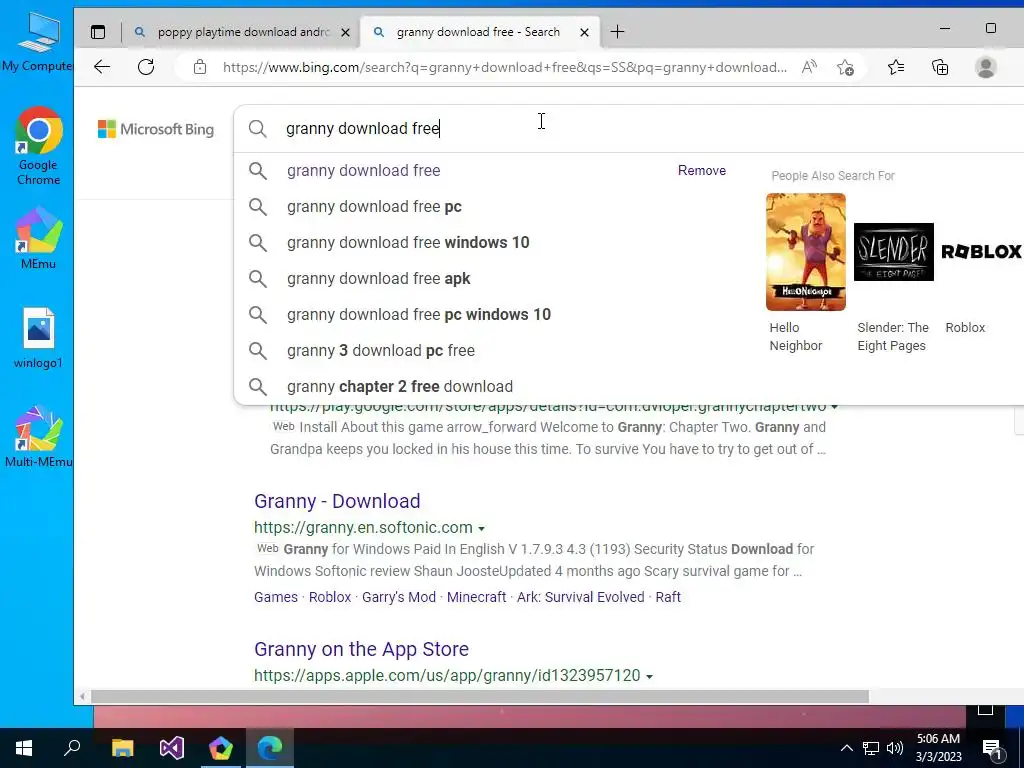Remove the granny download free history suggestion
The height and width of the screenshot is (768, 1024).
(701, 170)
